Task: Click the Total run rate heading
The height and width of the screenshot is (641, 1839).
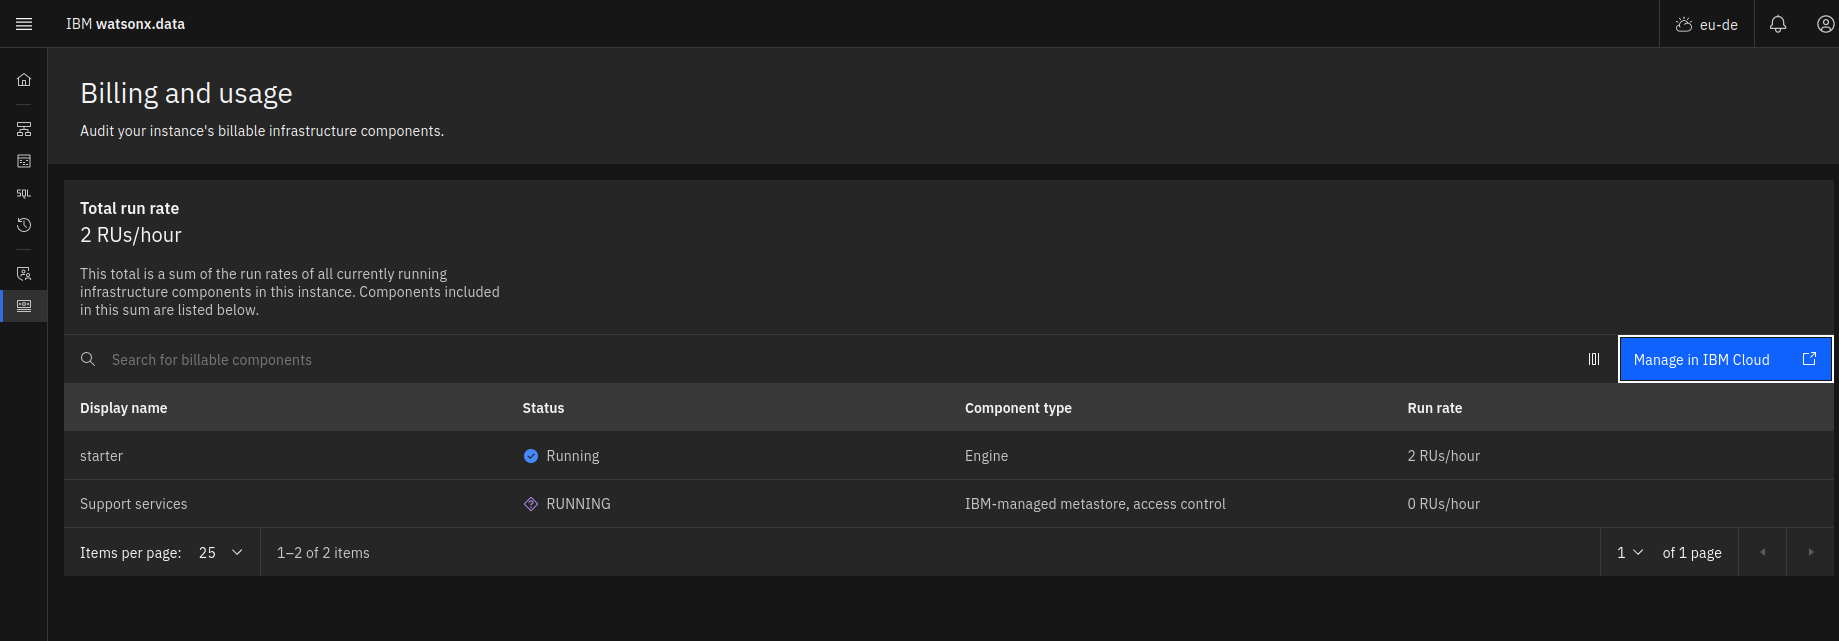Action: (x=129, y=208)
